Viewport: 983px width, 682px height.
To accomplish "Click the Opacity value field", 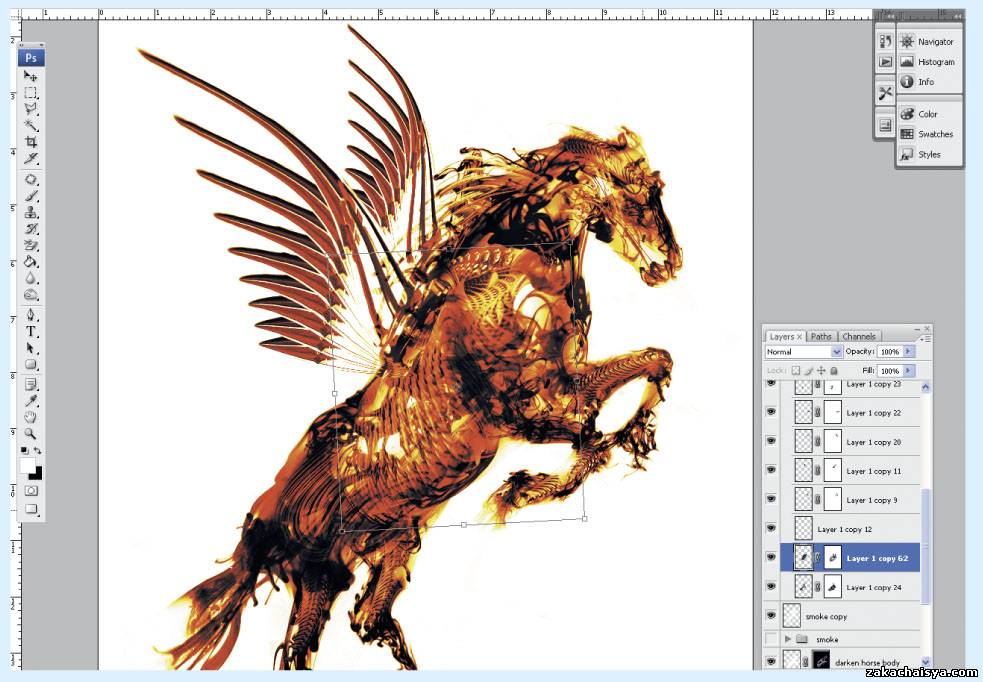I will click(x=889, y=352).
